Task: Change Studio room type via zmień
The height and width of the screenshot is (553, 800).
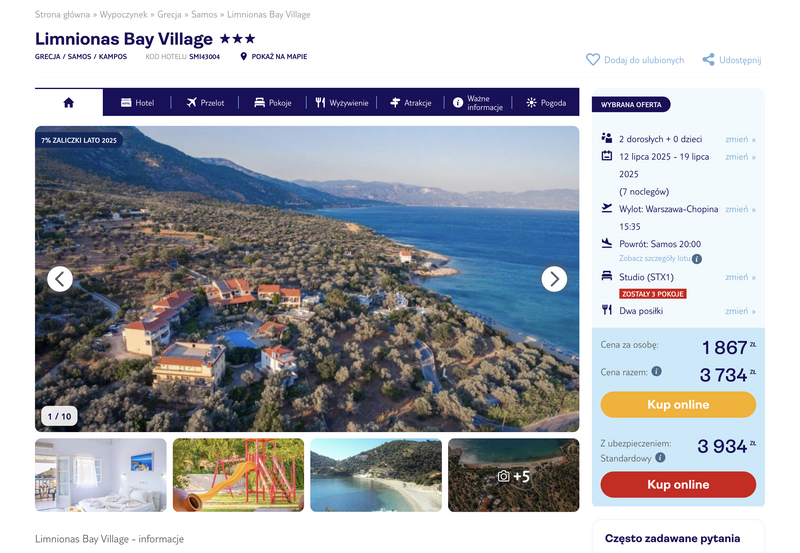Action: point(740,277)
